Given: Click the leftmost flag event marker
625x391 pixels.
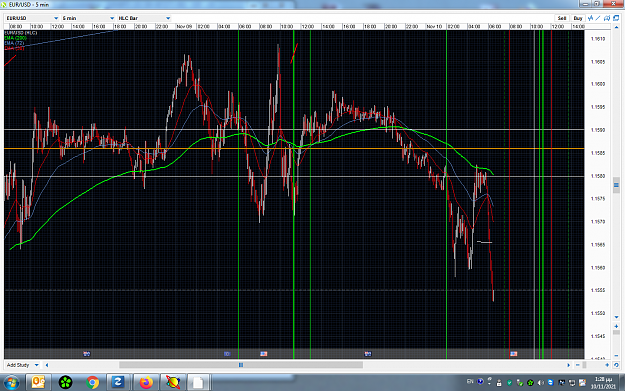Looking at the screenshot, I should coord(86,354).
